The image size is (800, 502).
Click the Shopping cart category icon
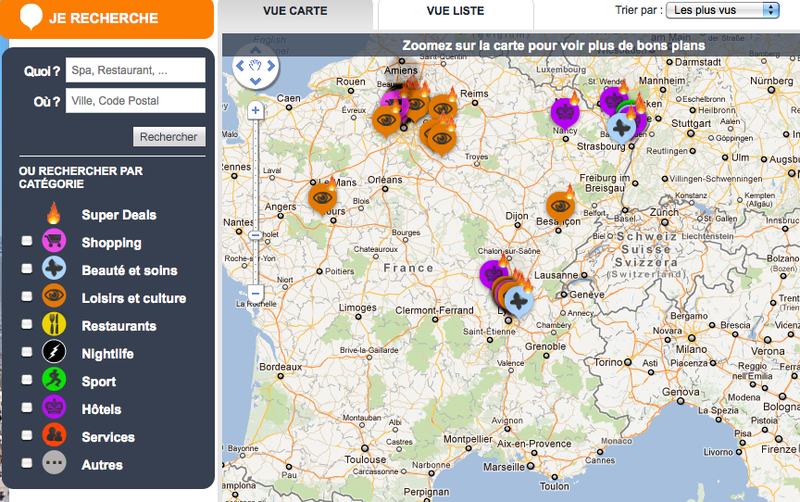(54, 242)
